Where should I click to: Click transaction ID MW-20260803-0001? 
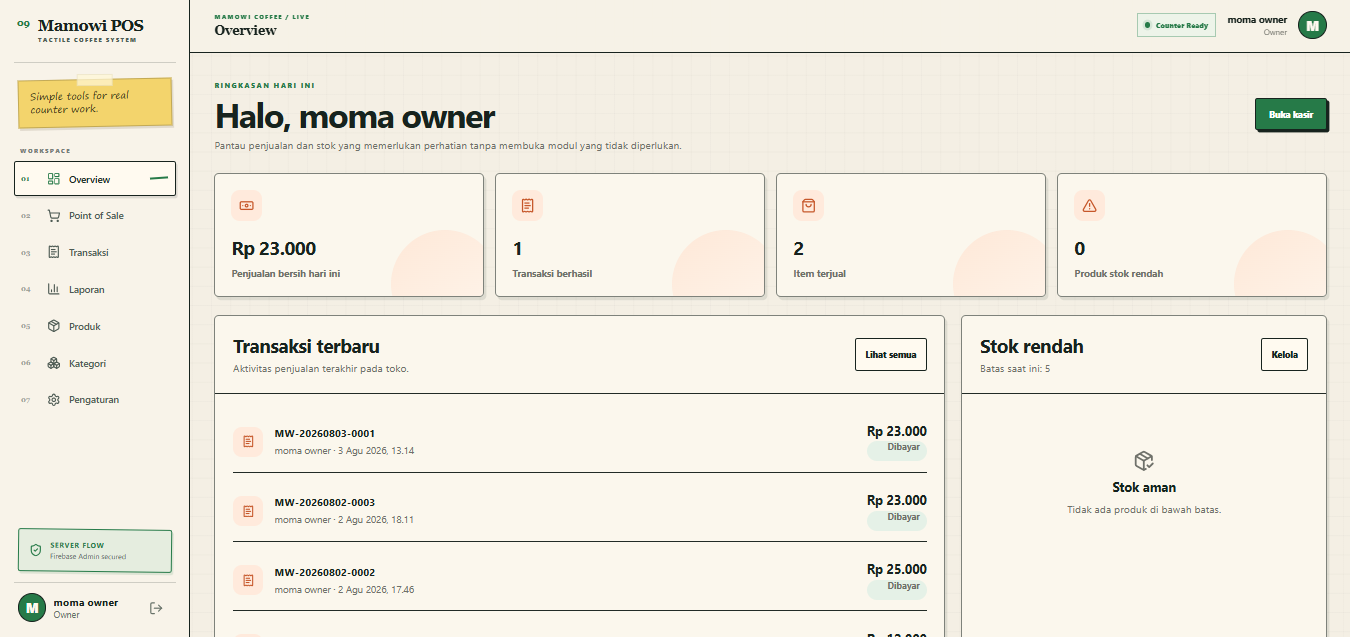click(x=325, y=433)
